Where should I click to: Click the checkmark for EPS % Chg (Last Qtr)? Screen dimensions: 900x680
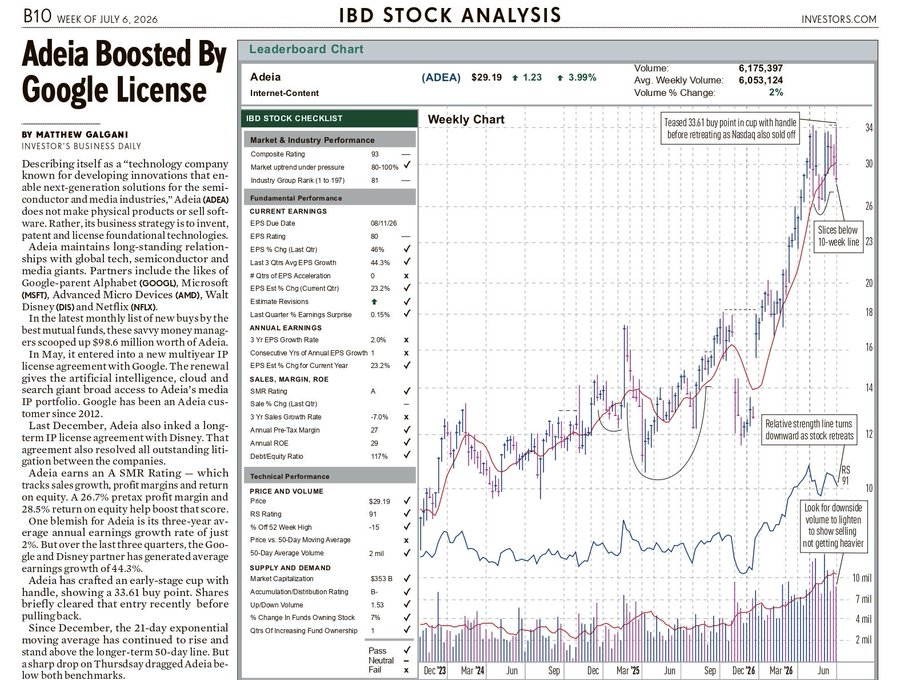[407, 249]
